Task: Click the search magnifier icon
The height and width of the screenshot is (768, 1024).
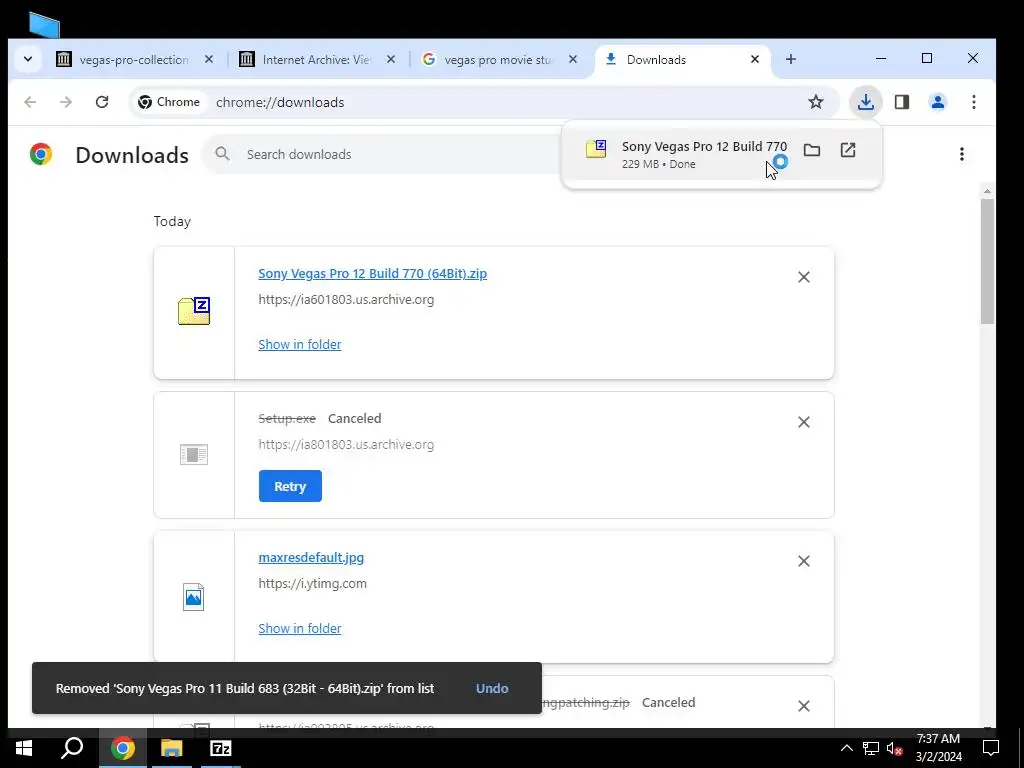Action: pos(223,154)
